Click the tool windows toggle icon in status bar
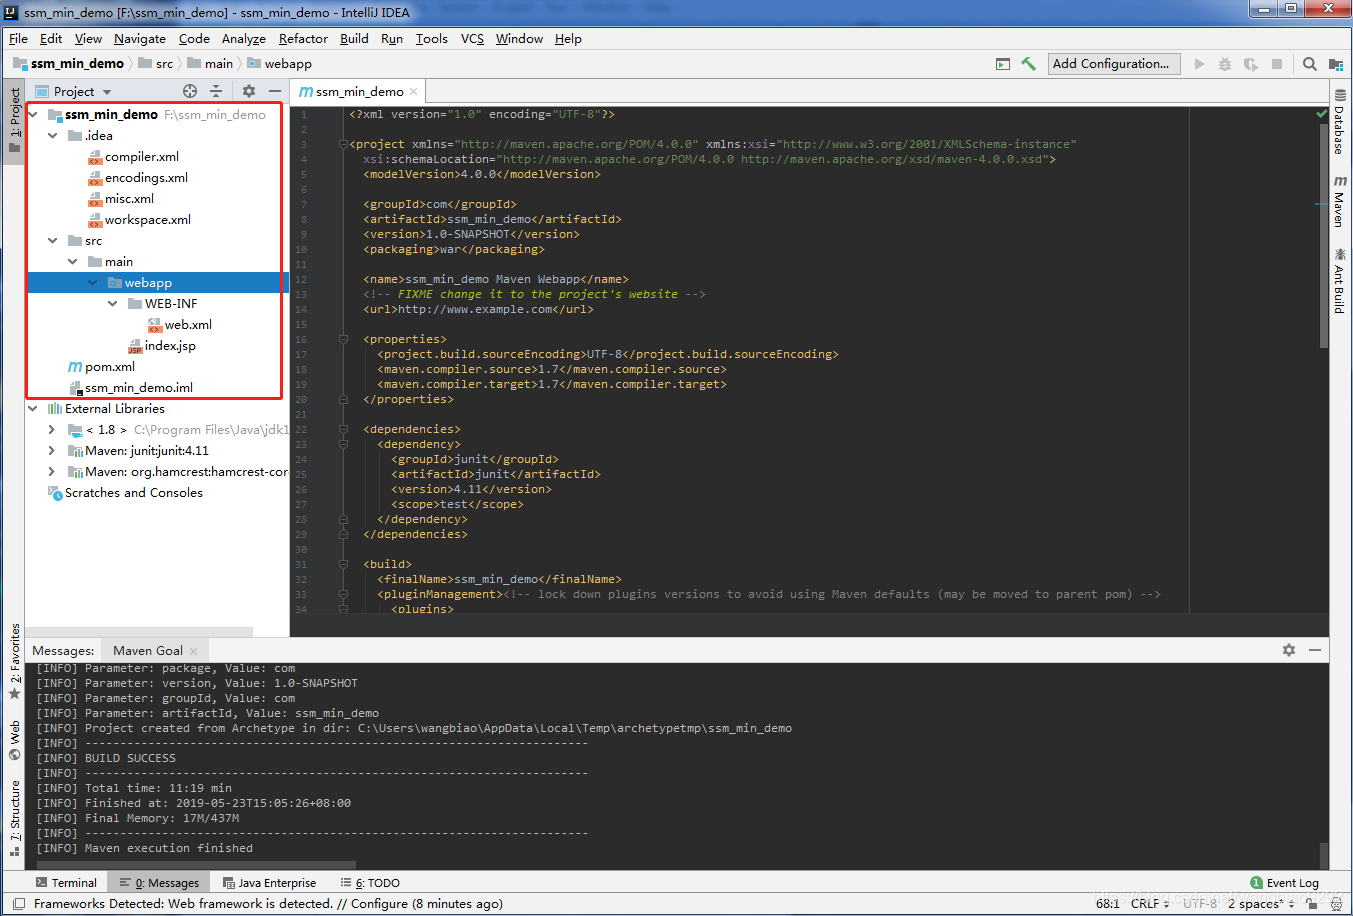The height and width of the screenshot is (916, 1353). point(19,904)
